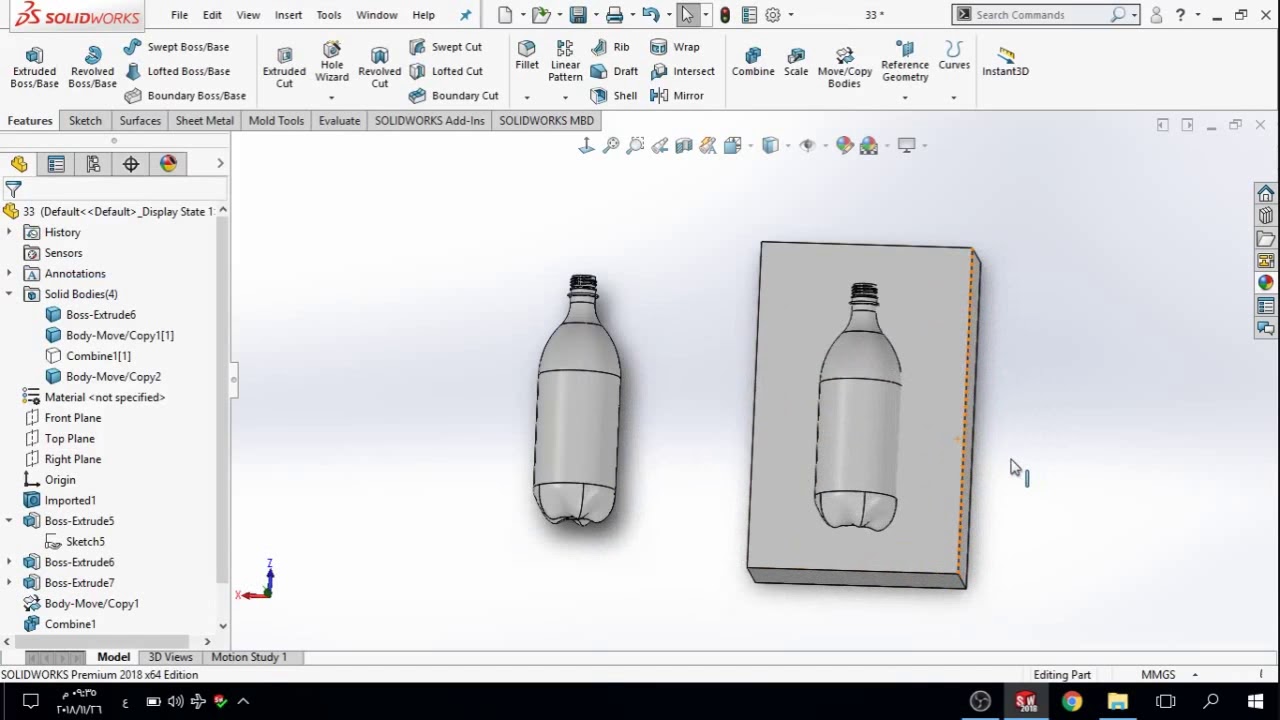Image resolution: width=1280 pixels, height=720 pixels.
Task: Choose the Lofted Boss/Base feature
Action: coord(177,71)
